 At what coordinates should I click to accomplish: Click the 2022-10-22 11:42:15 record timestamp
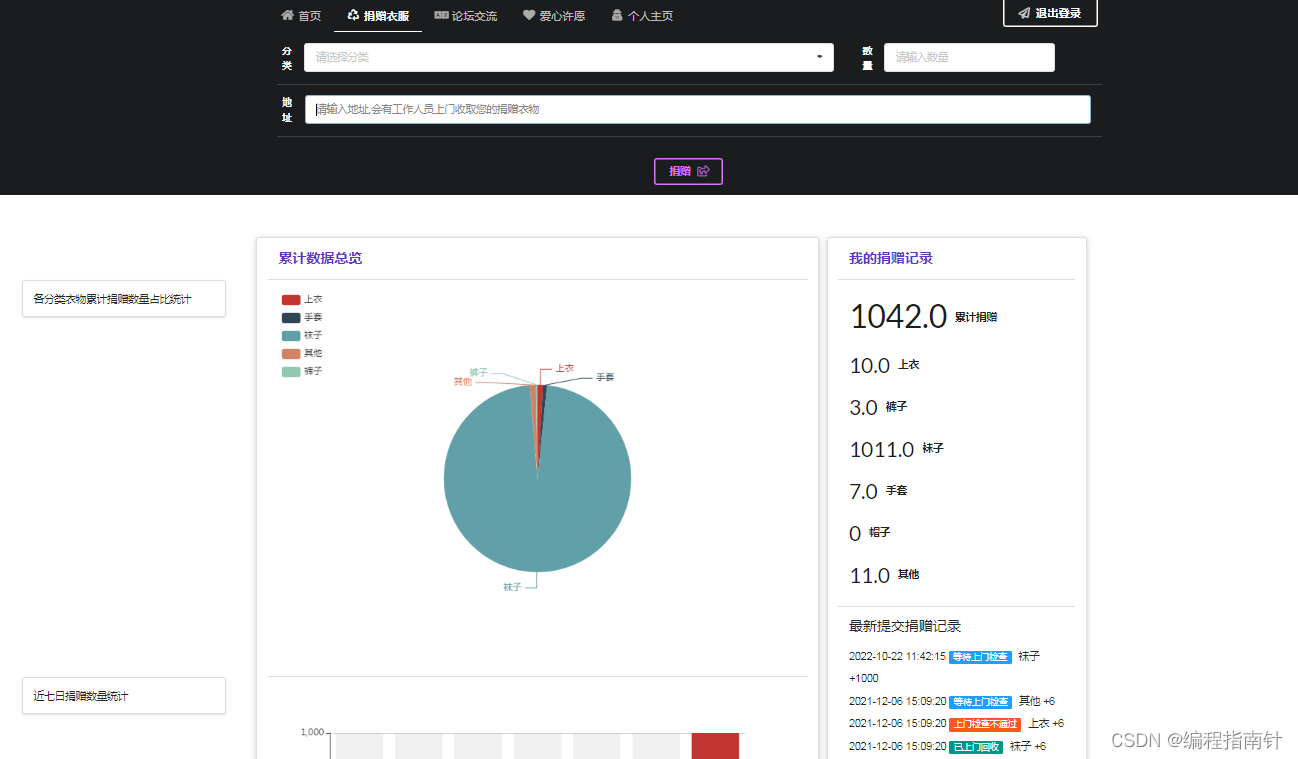pyautogui.click(x=897, y=657)
